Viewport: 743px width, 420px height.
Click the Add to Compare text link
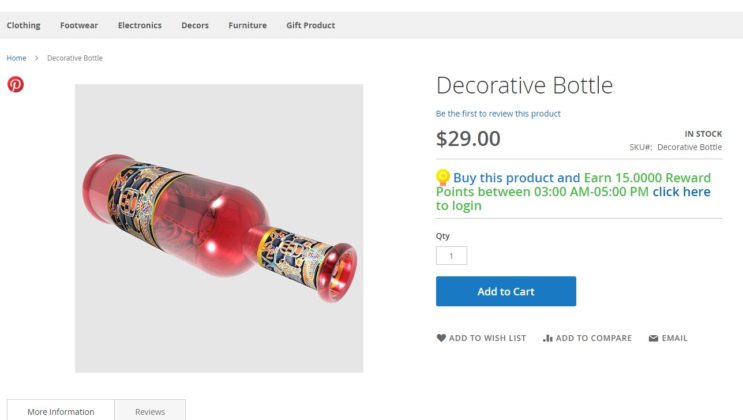click(593, 338)
